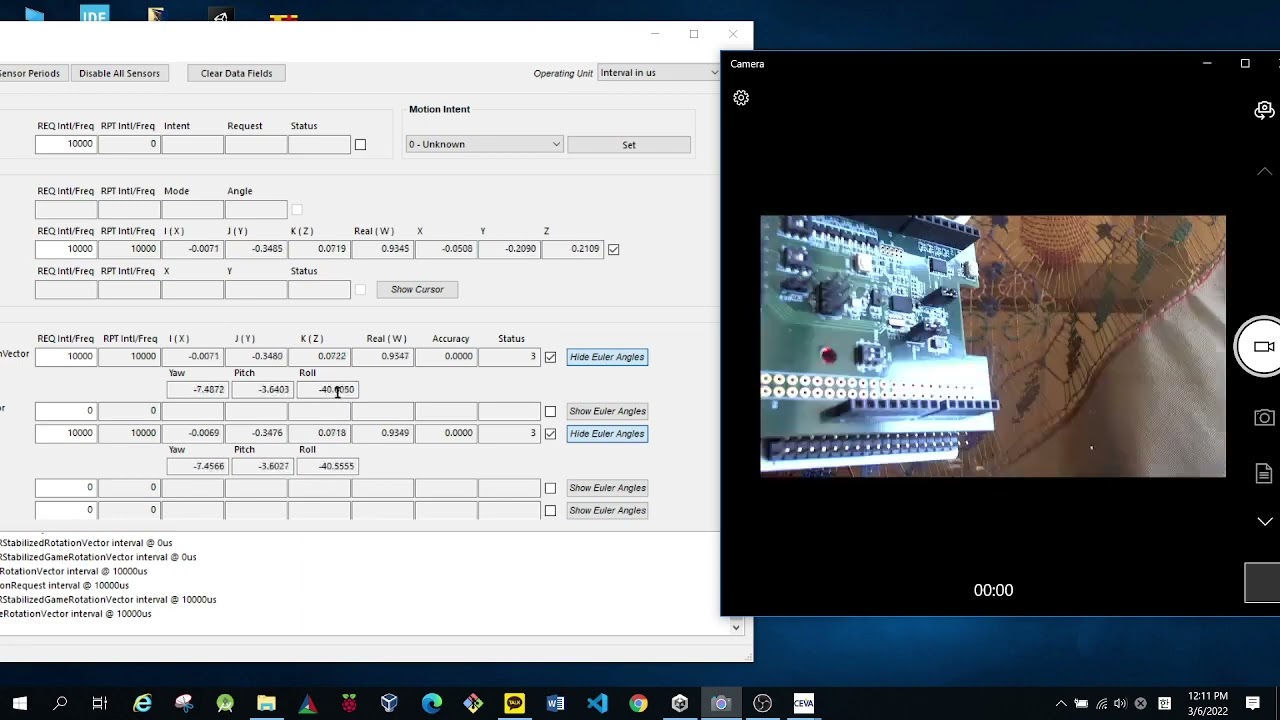Click log line 'StabilizedGameRotationVector interval @ 0us'
Image resolution: width=1280 pixels, height=720 pixels.
coord(99,557)
